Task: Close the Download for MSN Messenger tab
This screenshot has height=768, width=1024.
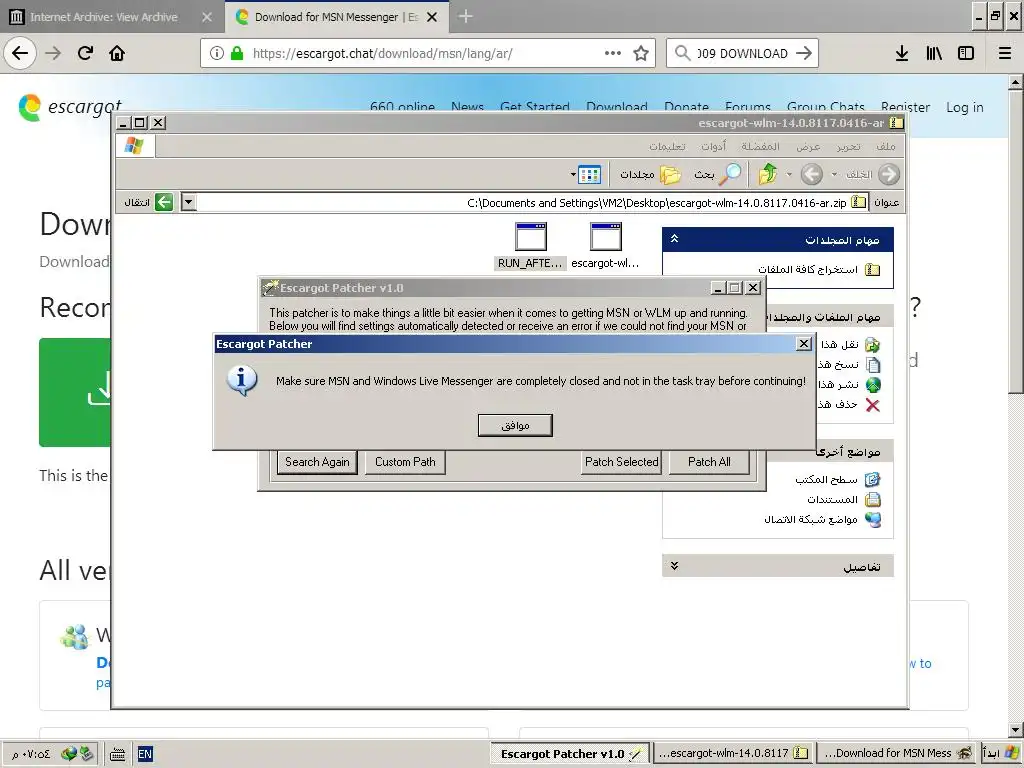Action: tap(432, 17)
